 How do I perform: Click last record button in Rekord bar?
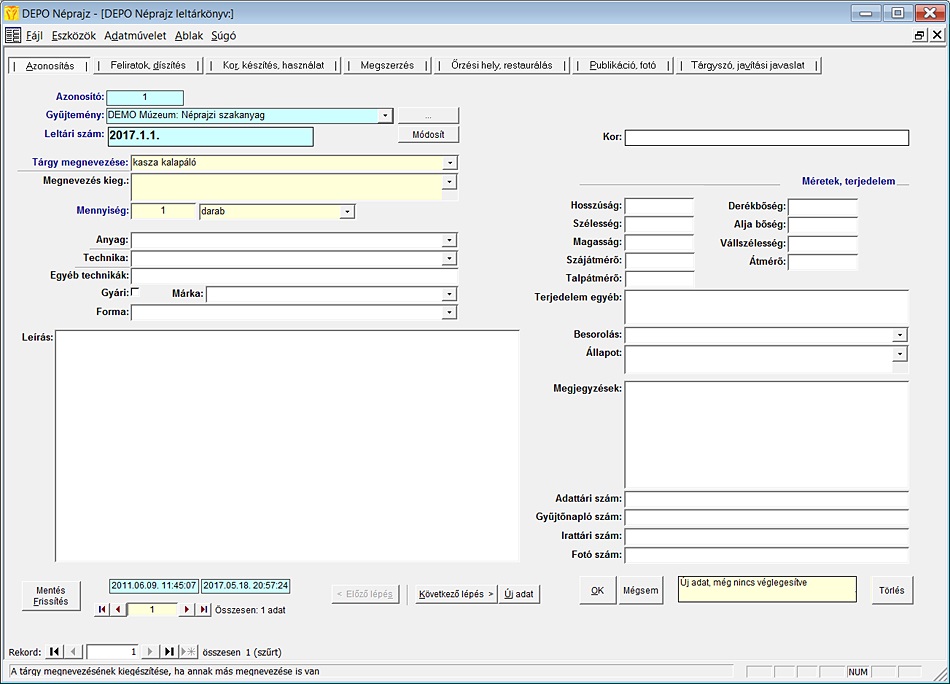169,651
